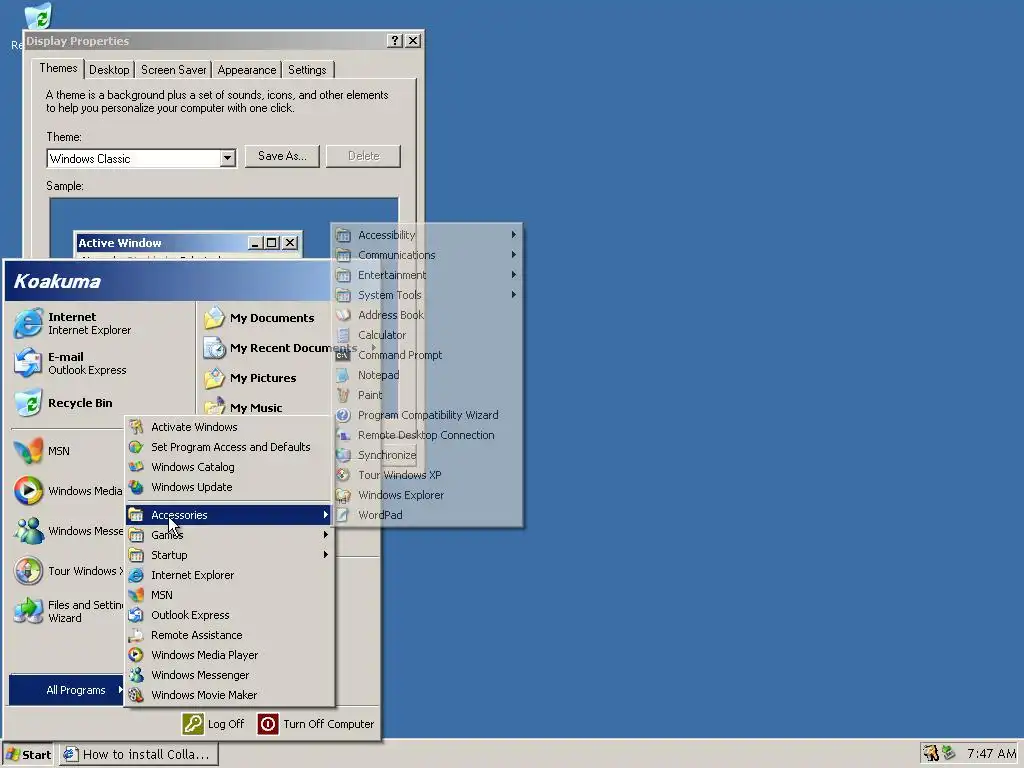This screenshot has width=1024, height=768.
Task: Open Files and Settings Transfer Wizard icon
Action: [x=28, y=611]
